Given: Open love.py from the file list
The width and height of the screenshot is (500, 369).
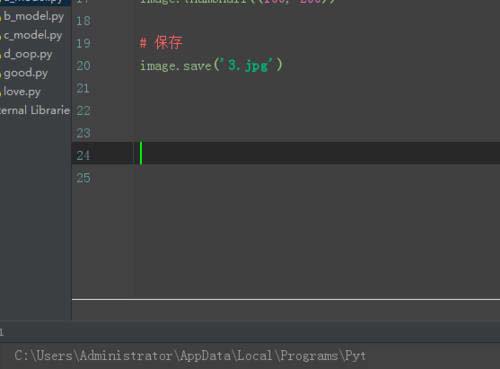Looking at the screenshot, I should tap(22, 92).
